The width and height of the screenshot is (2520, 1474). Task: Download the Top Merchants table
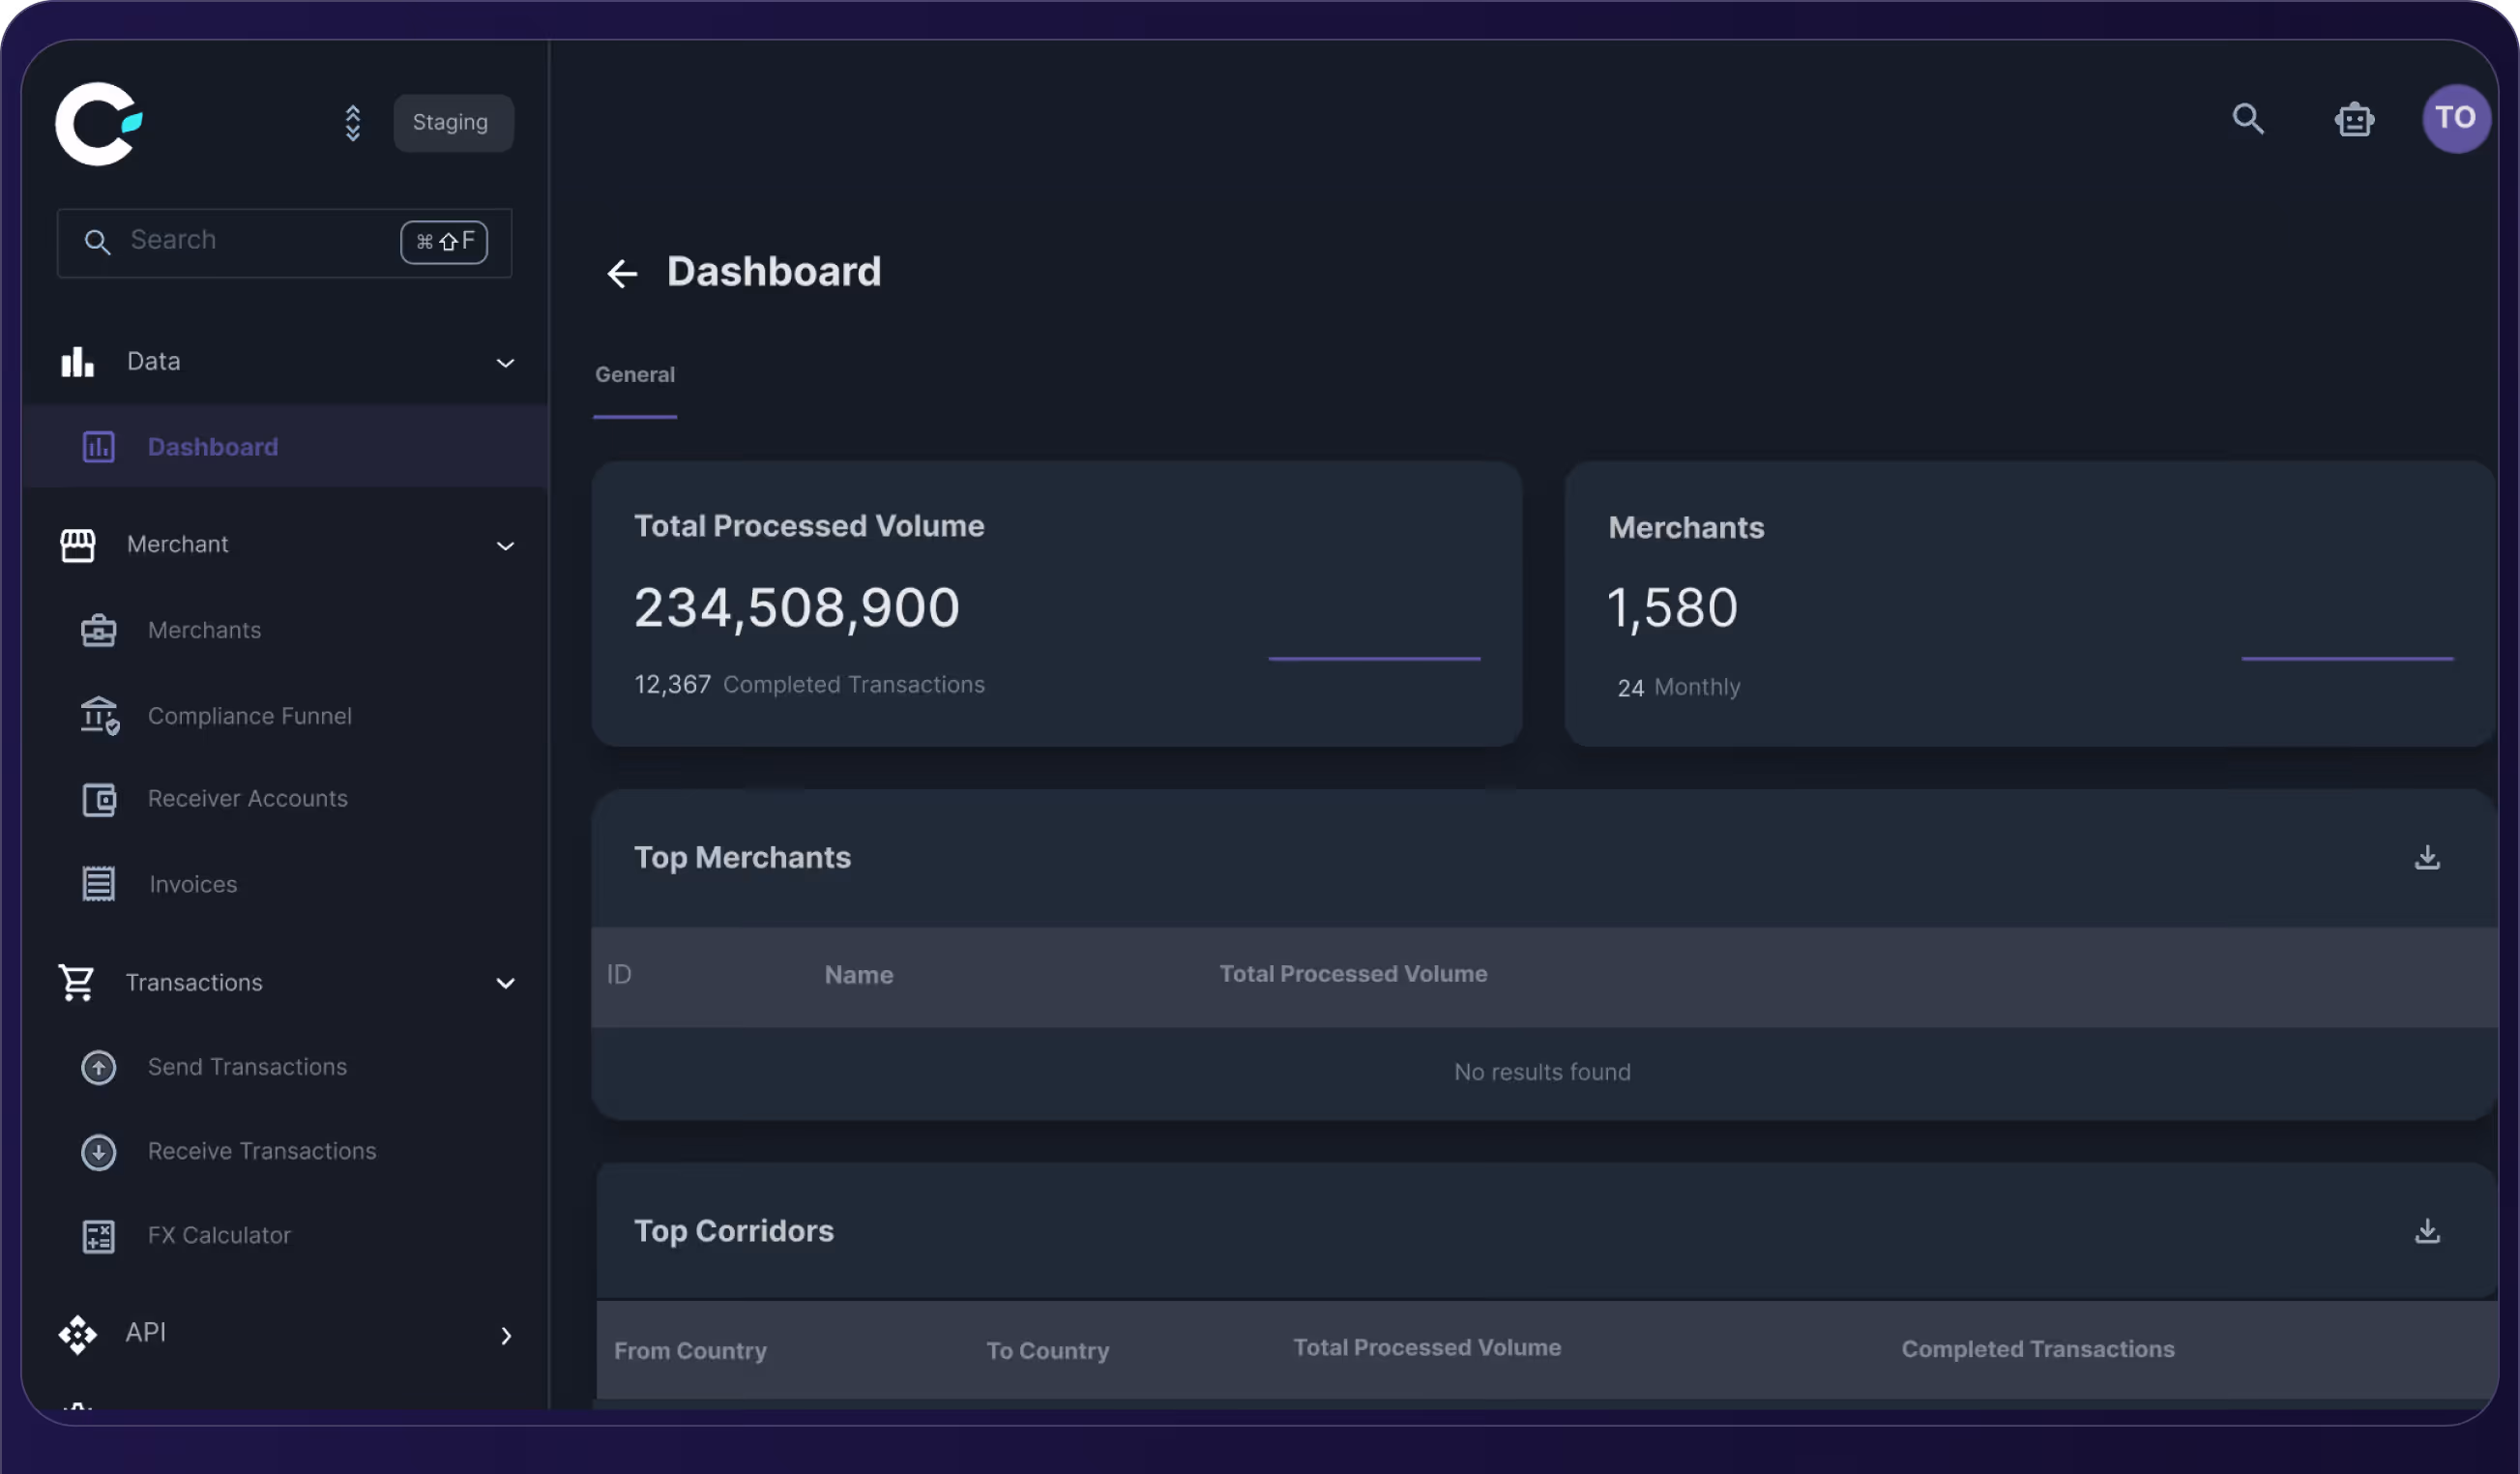pos(2427,857)
